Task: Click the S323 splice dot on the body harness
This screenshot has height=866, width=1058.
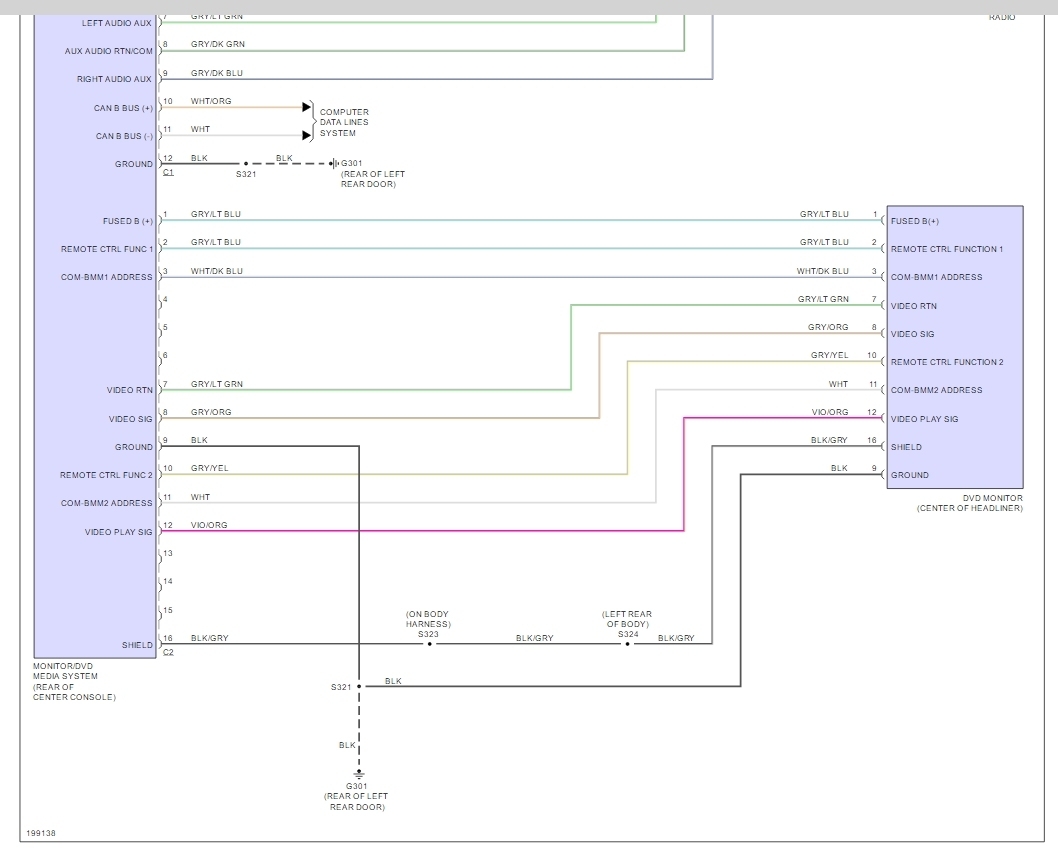Action: [430, 644]
